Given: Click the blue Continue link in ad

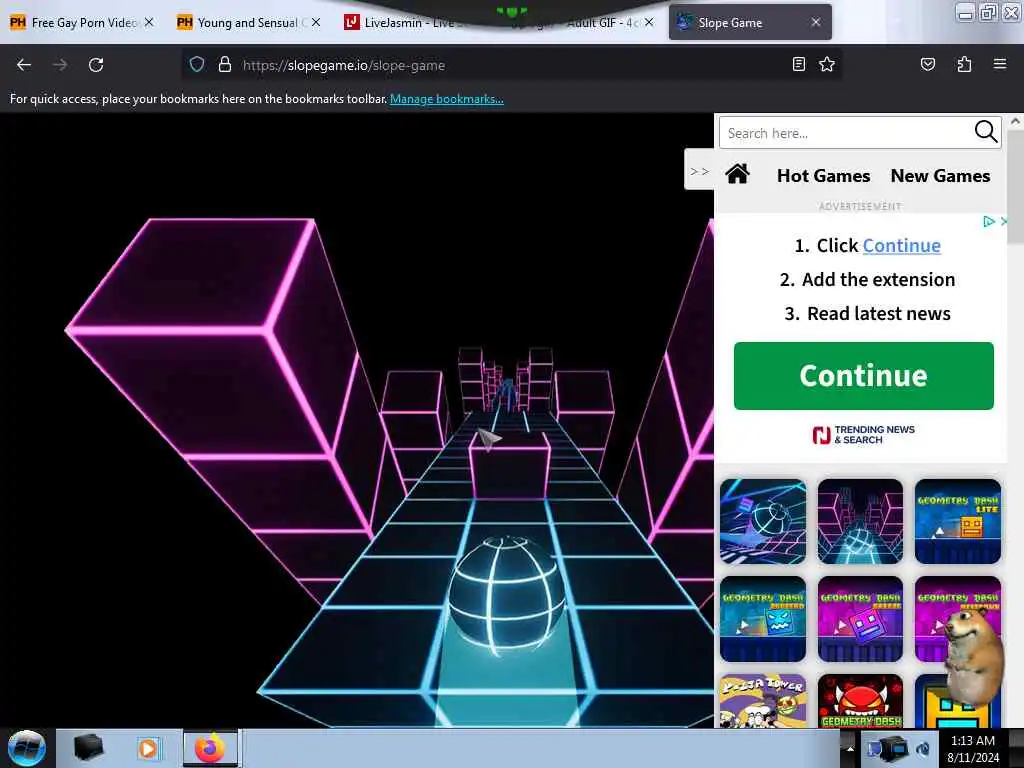Looking at the screenshot, I should tap(901, 246).
